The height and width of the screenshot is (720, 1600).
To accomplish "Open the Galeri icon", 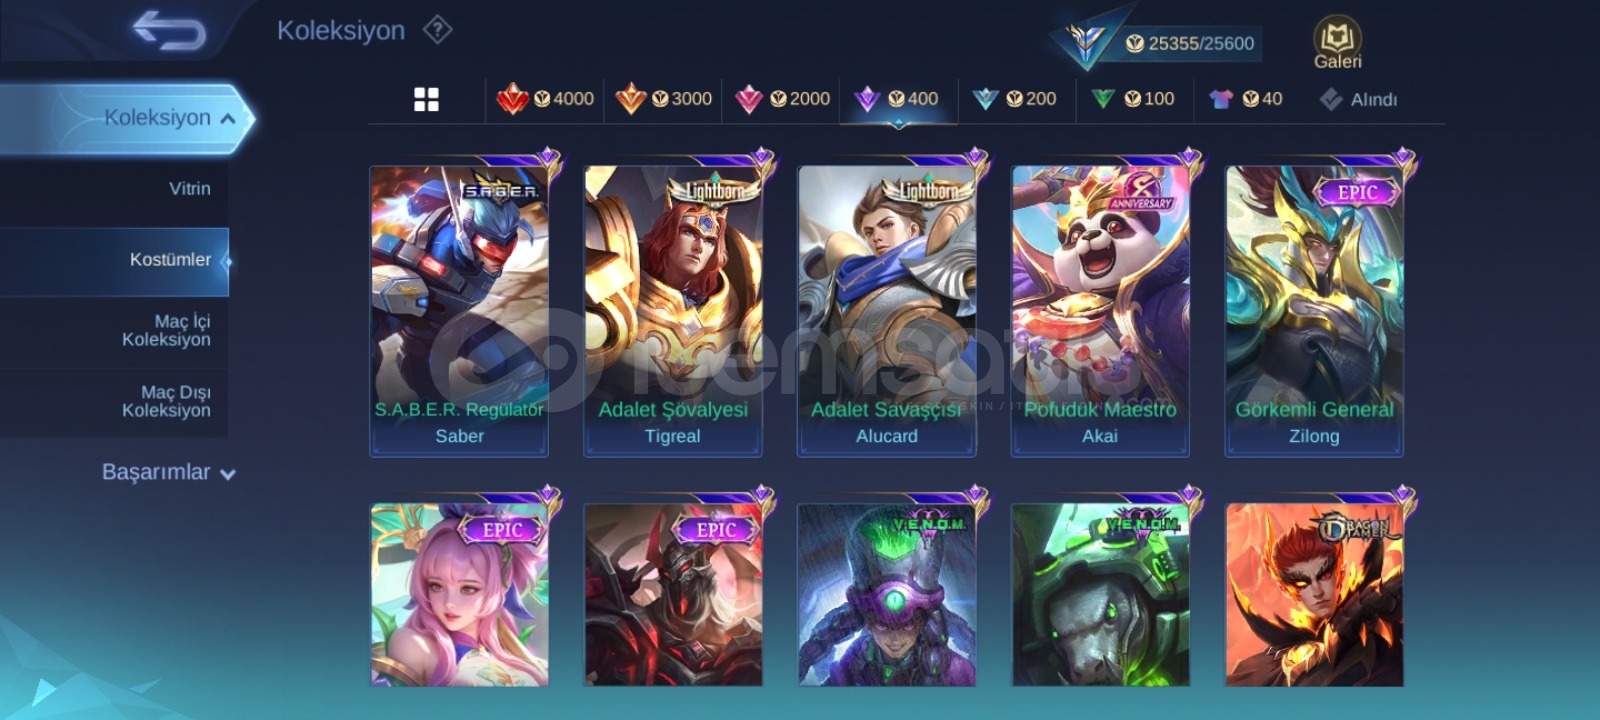I will 1337,44.
